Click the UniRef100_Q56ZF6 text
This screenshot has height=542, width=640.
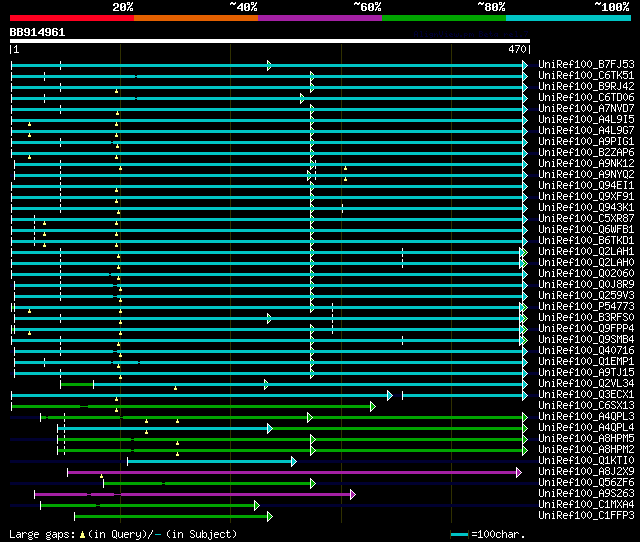coord(586,483)
